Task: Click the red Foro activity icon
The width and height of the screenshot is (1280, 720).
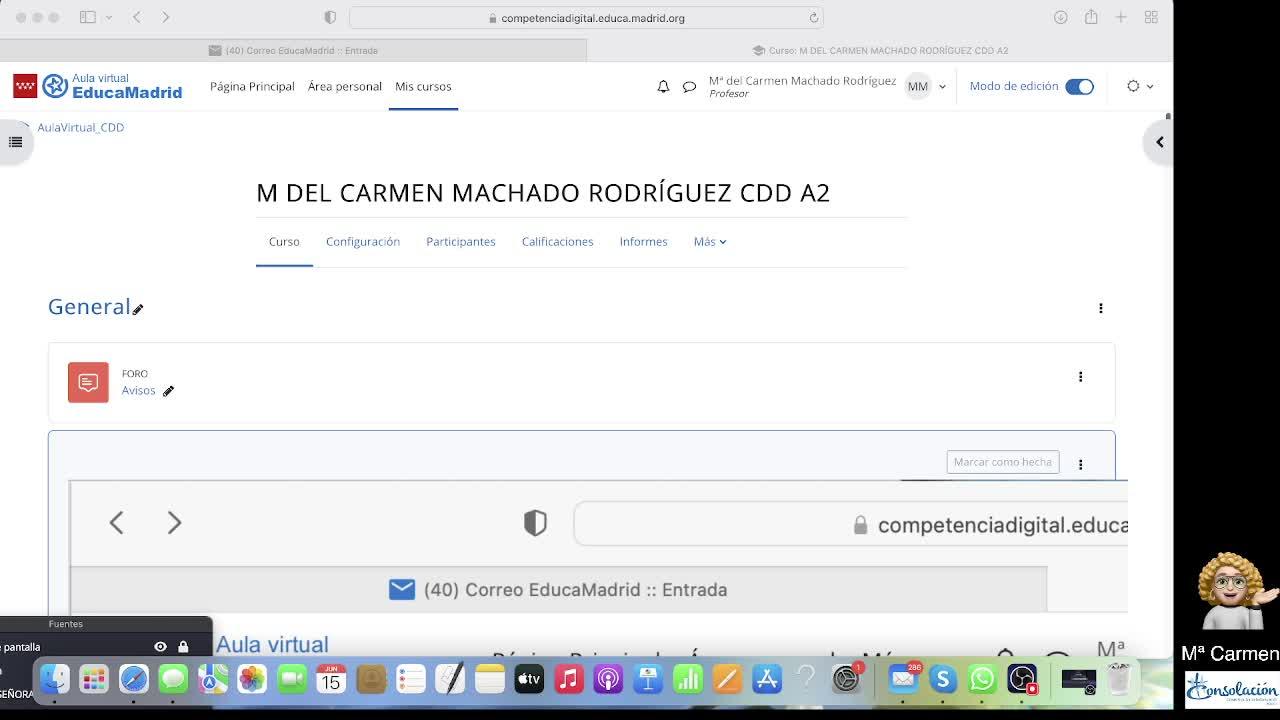Action: point(88,382)
